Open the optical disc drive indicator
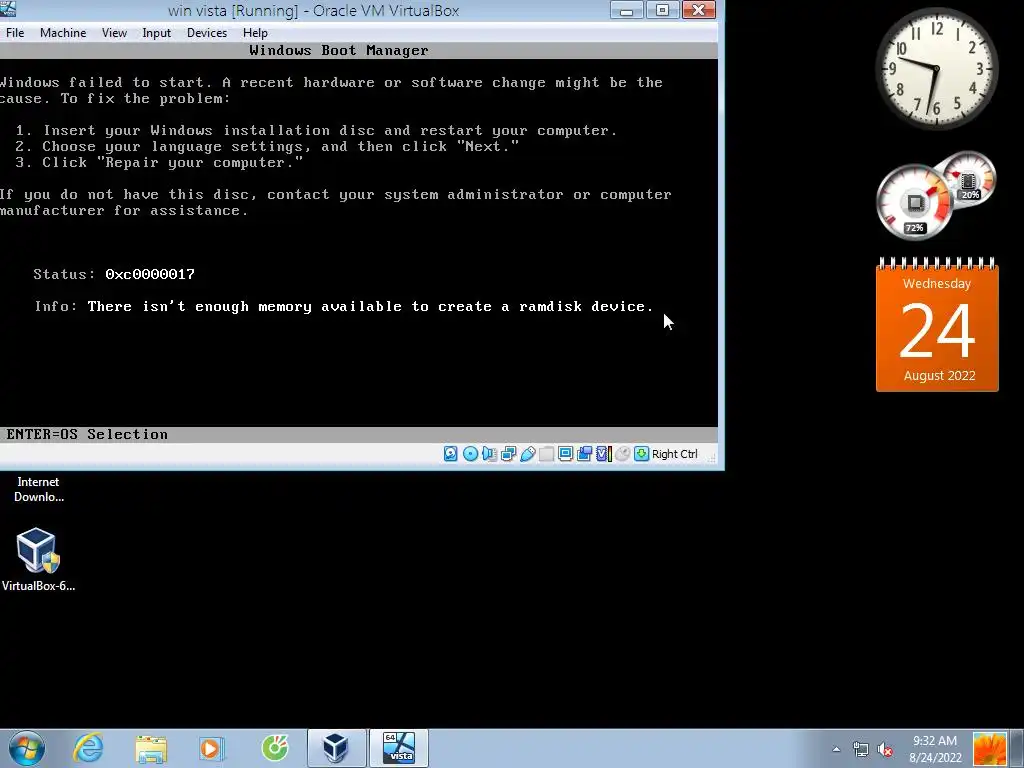Viewport: 1024px width, 768px height. point(470,454)
